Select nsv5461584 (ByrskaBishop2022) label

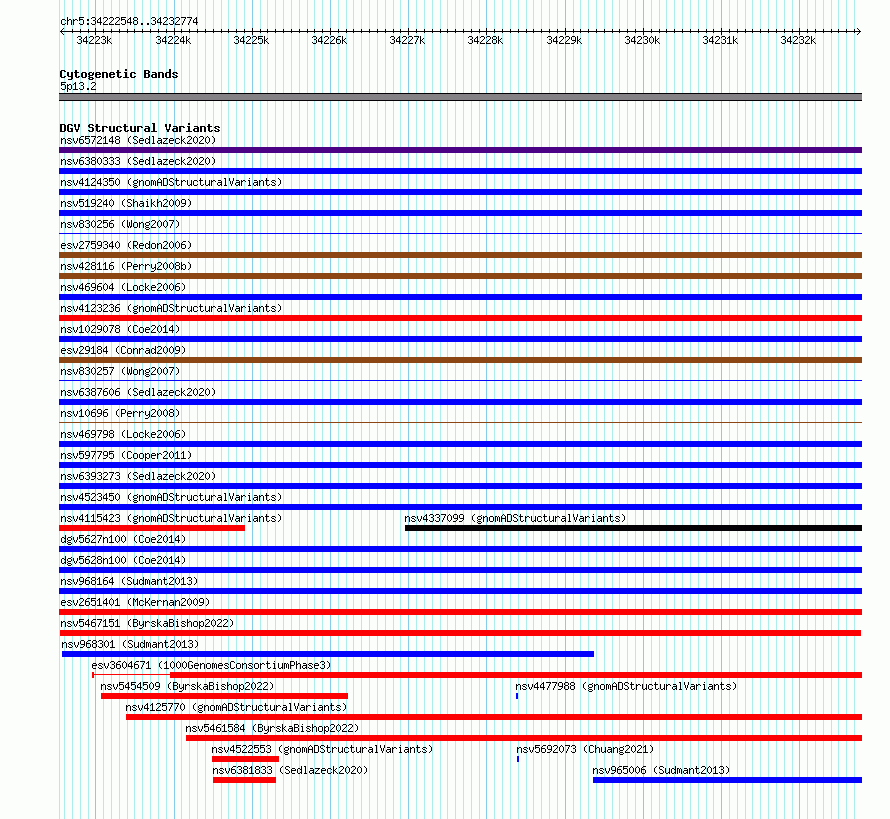point(272,728)
